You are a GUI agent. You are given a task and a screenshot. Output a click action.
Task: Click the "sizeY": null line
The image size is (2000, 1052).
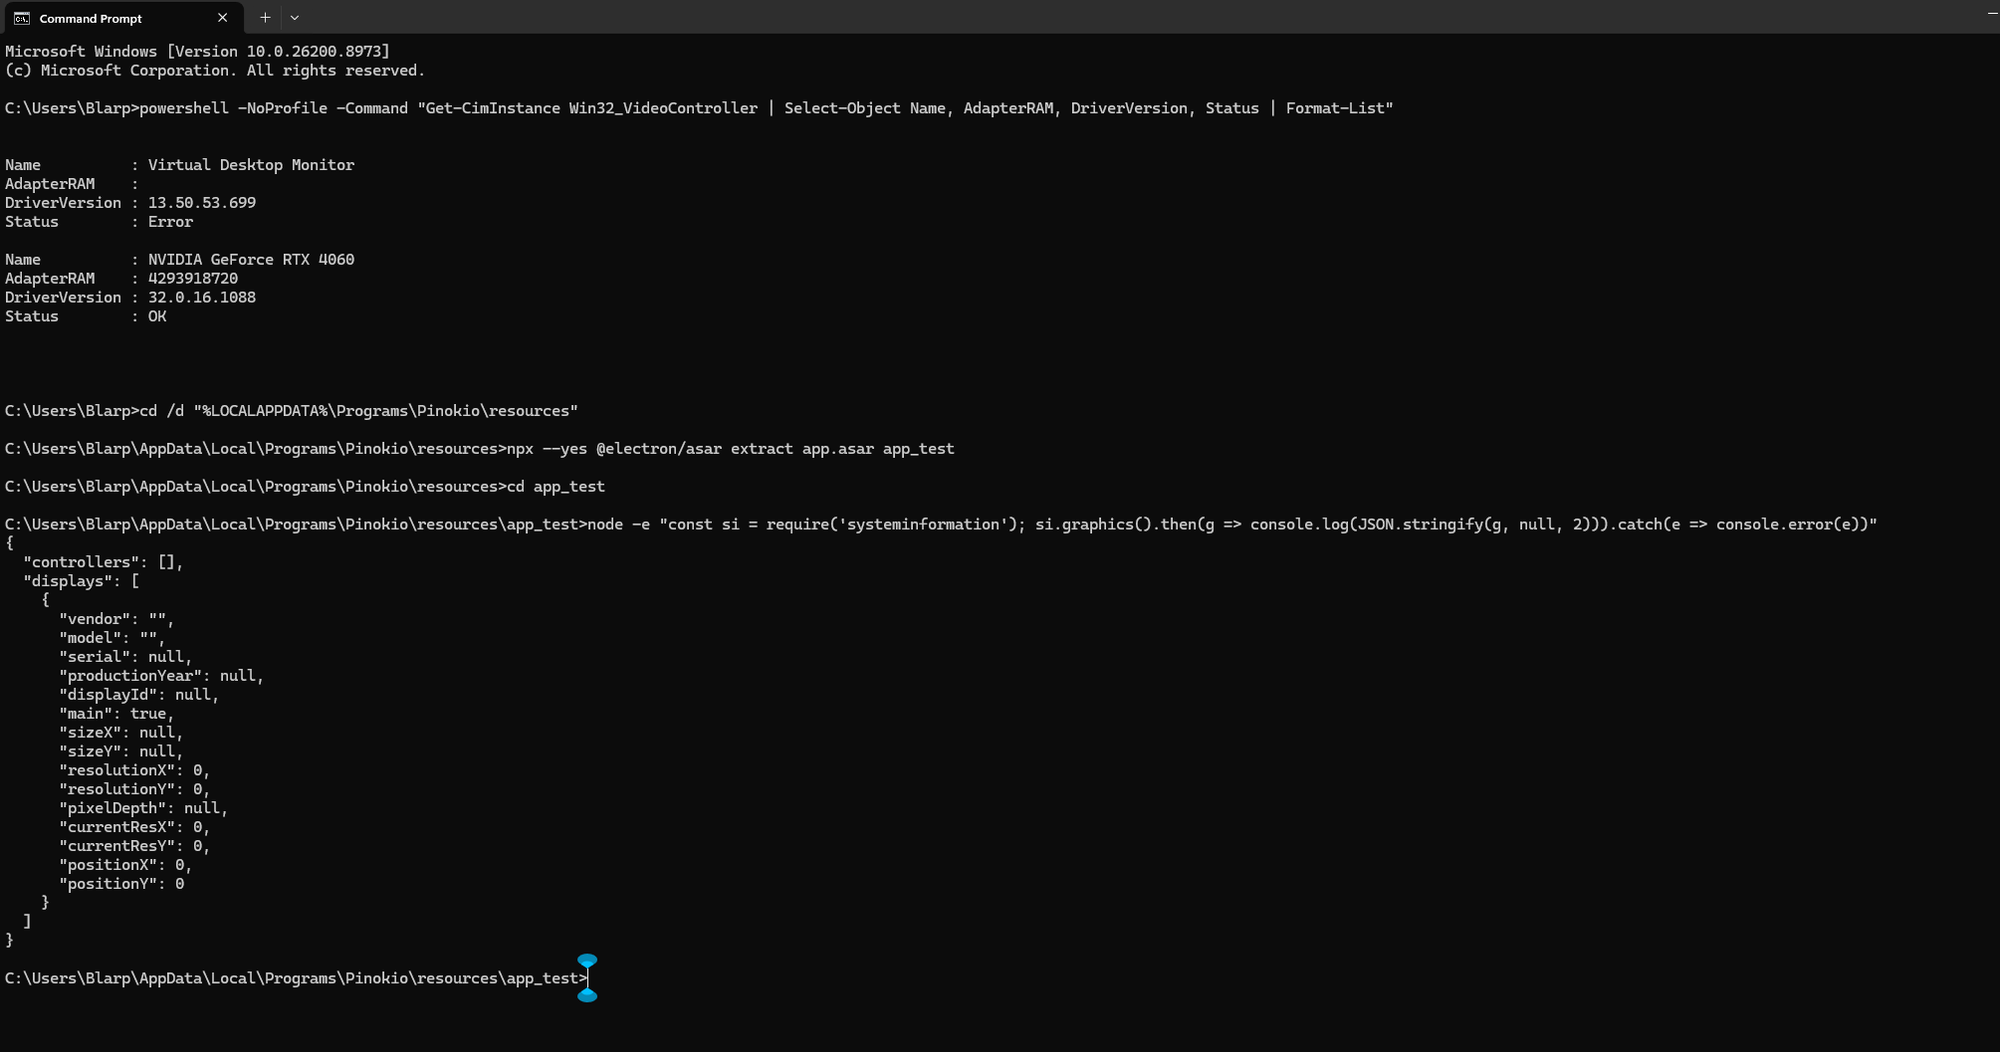pos(121,752)
